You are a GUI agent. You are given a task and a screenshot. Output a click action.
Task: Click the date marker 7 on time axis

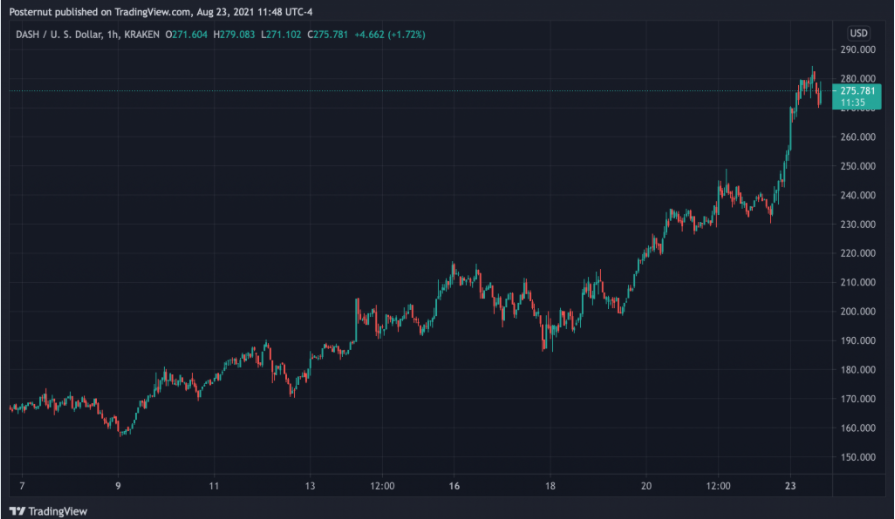click(22, 486)
